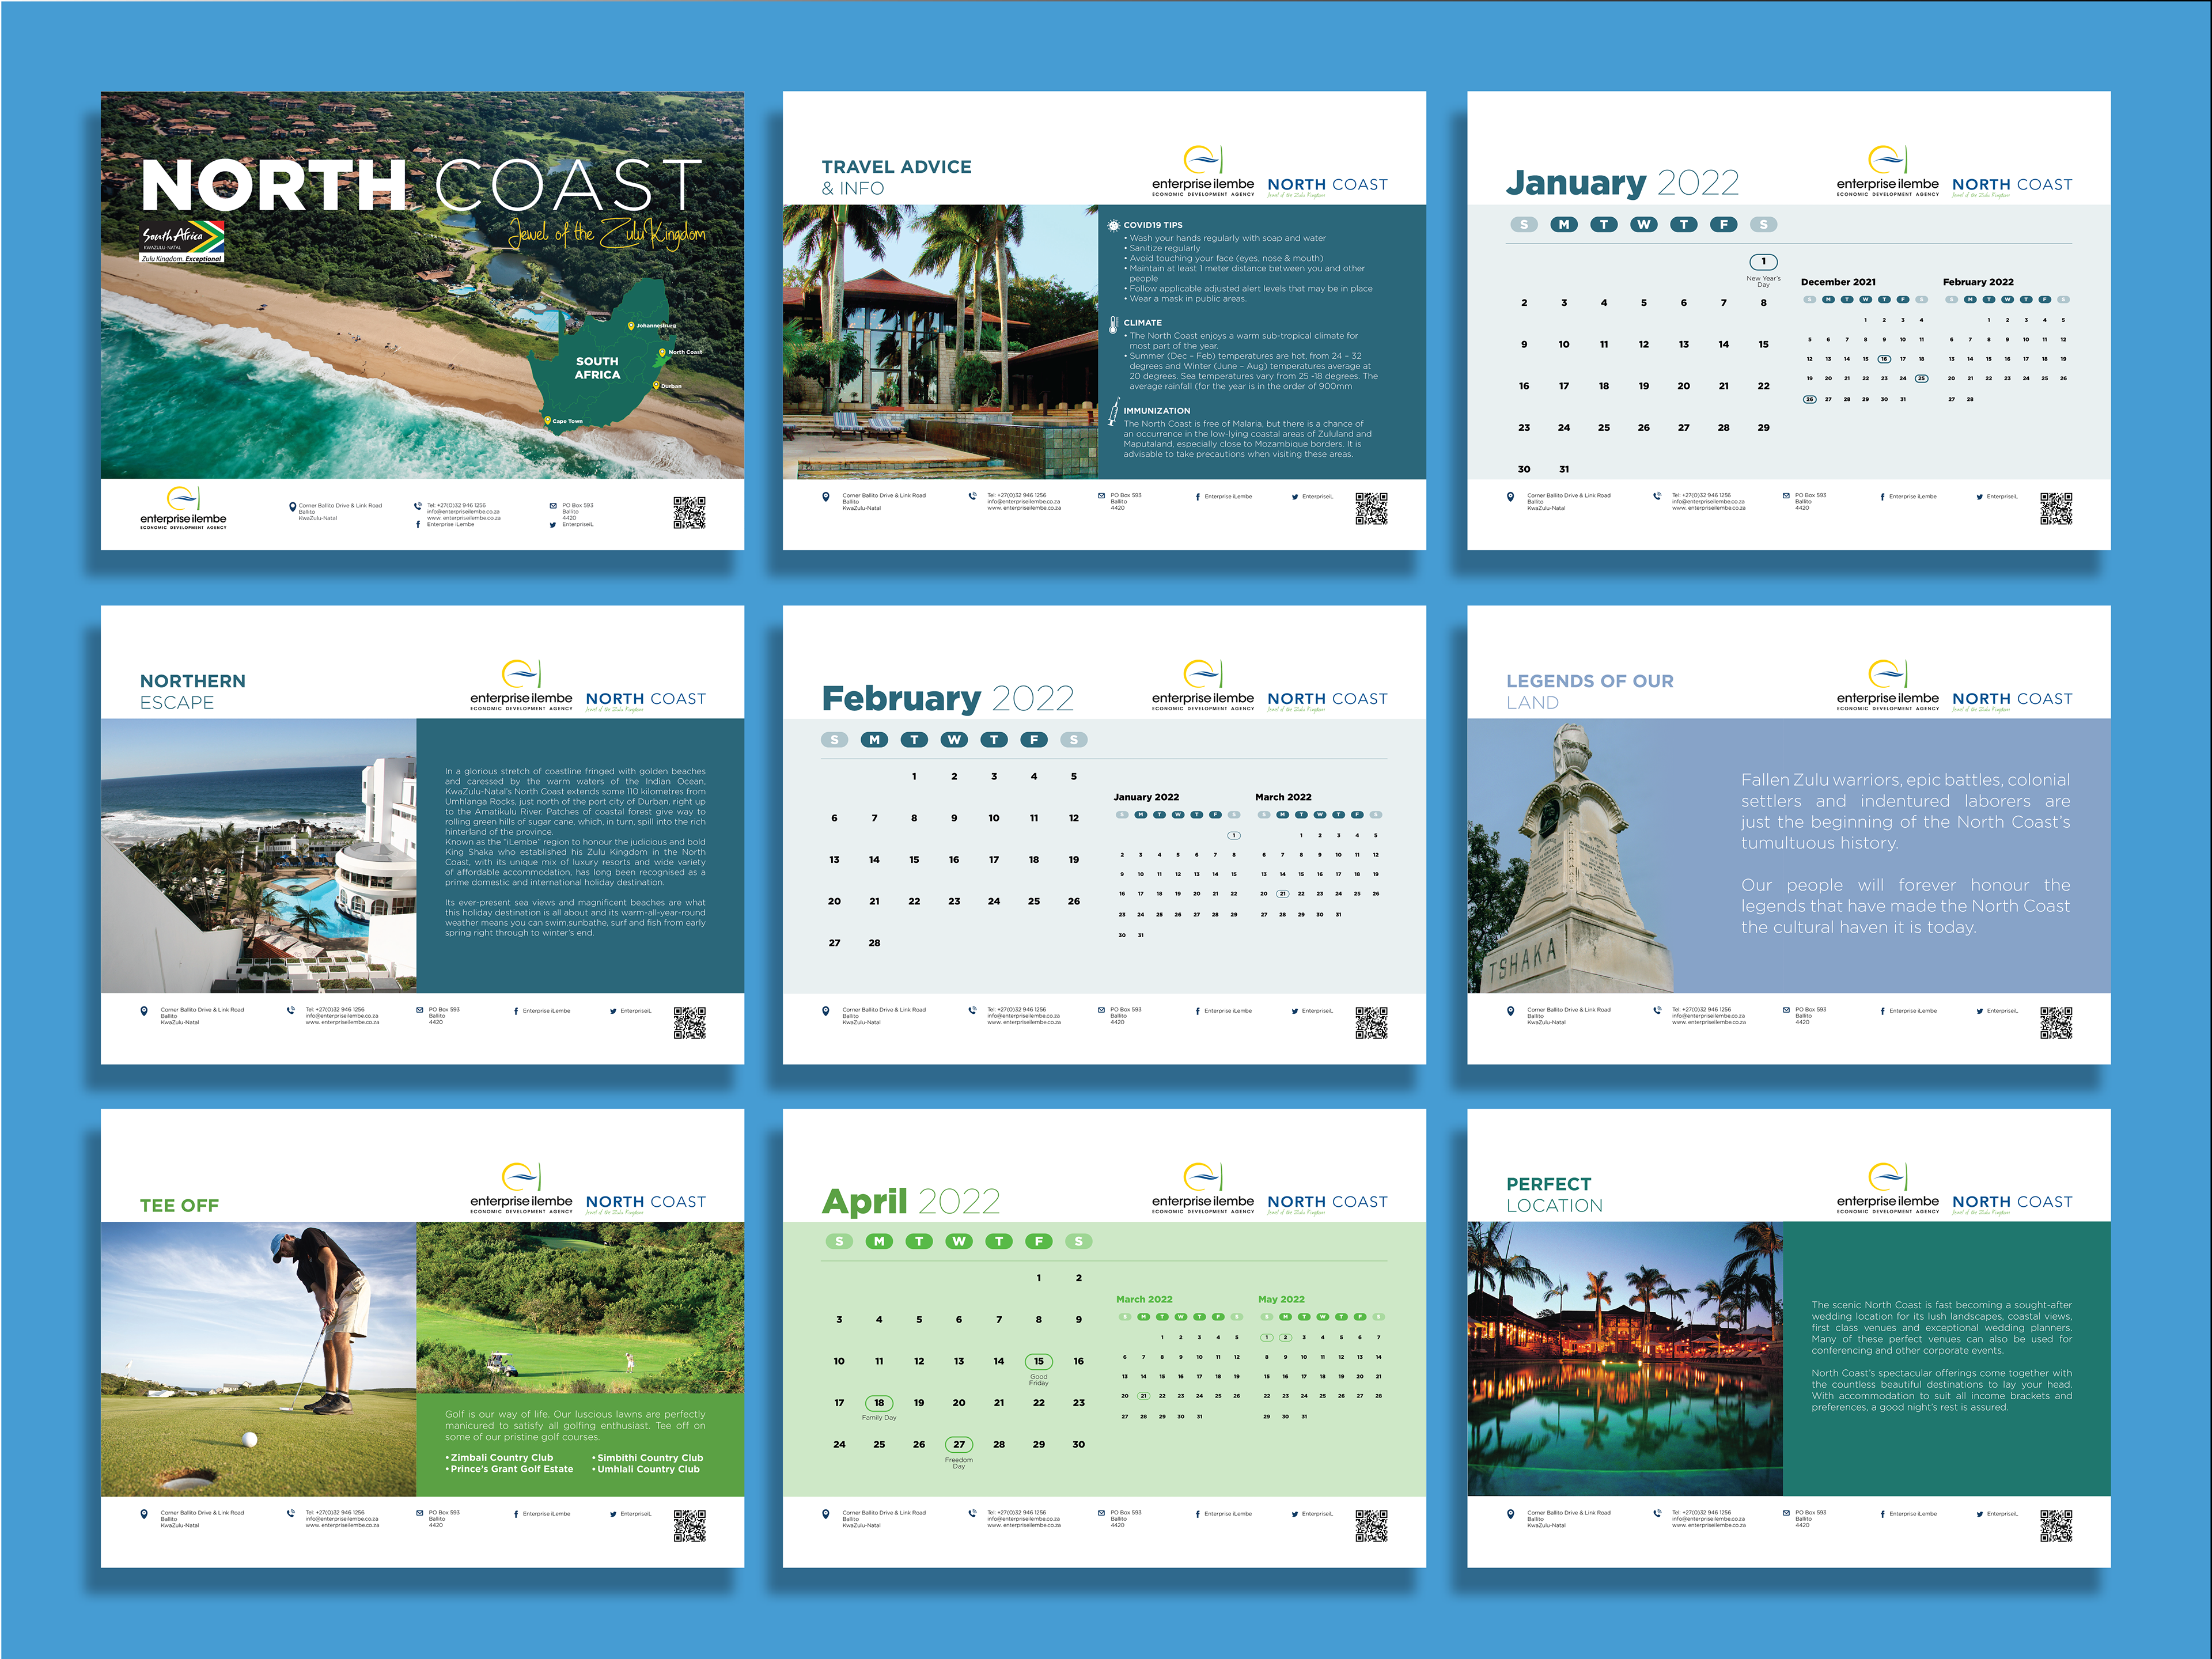Select circled New Year's Day date in January
This screenshot has height=1659, width=2212.
pos(1763,262)
